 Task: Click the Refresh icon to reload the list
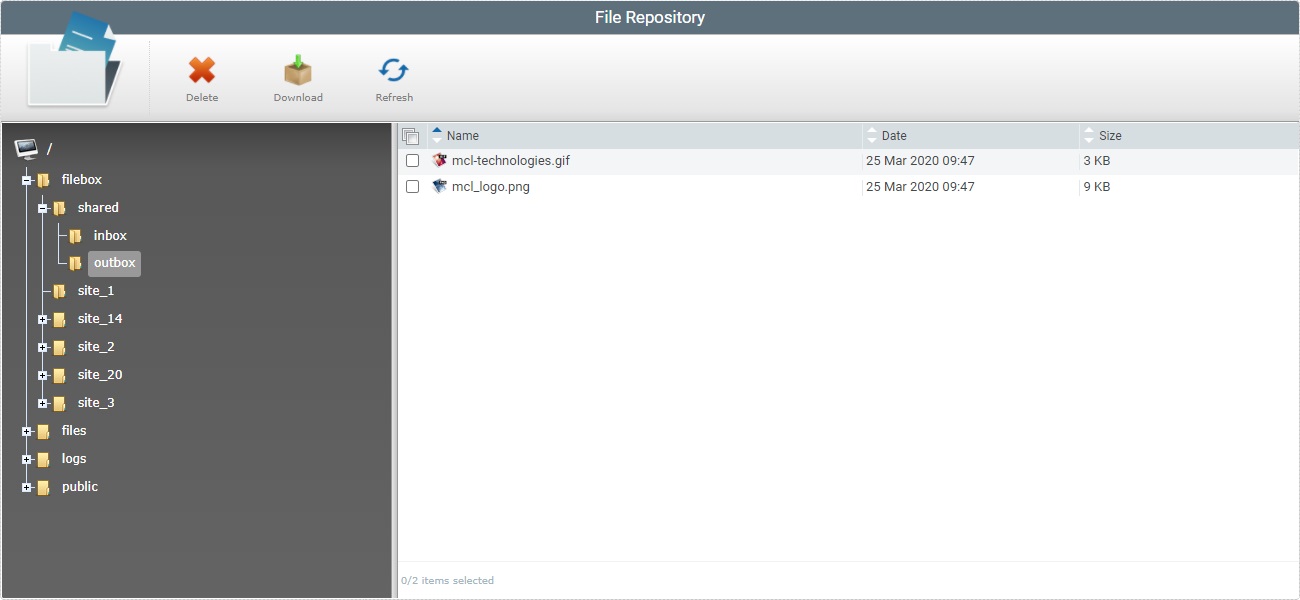(393, 70)
